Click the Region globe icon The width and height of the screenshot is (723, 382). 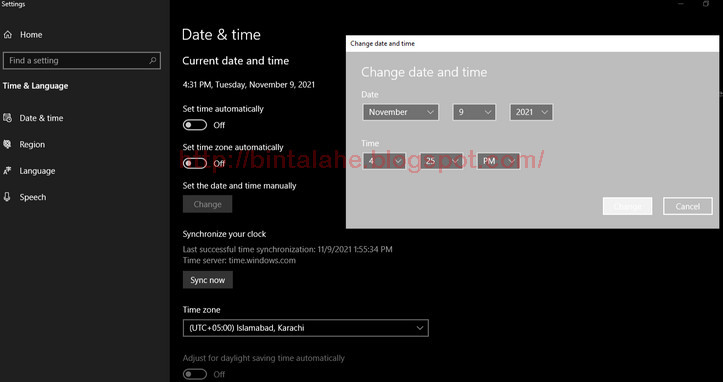click(7, 144)
